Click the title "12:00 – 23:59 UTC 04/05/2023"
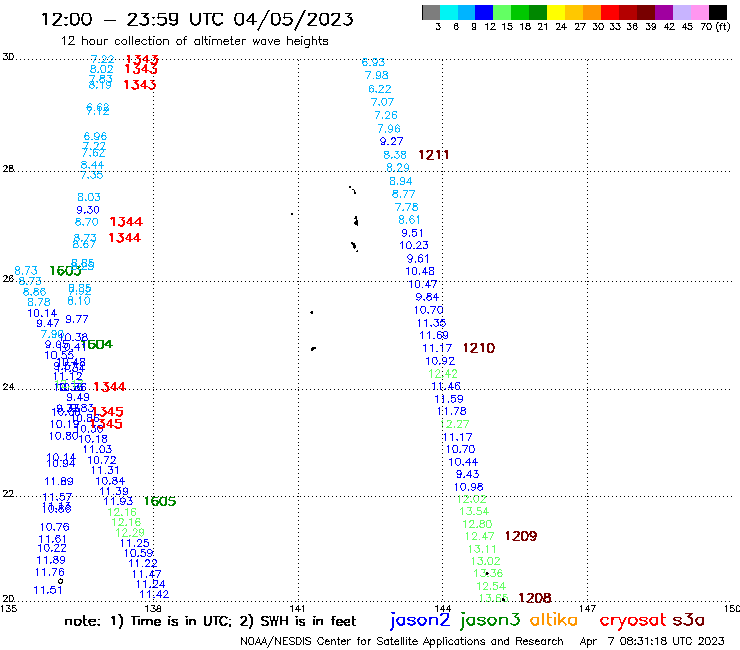 197,19
